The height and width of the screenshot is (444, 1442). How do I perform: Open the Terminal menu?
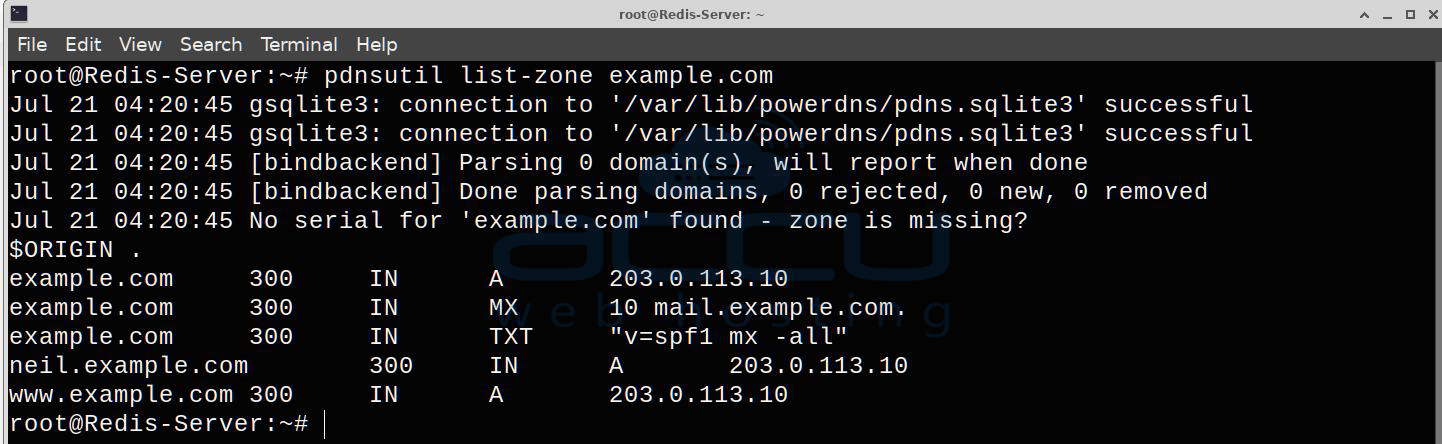299,44
